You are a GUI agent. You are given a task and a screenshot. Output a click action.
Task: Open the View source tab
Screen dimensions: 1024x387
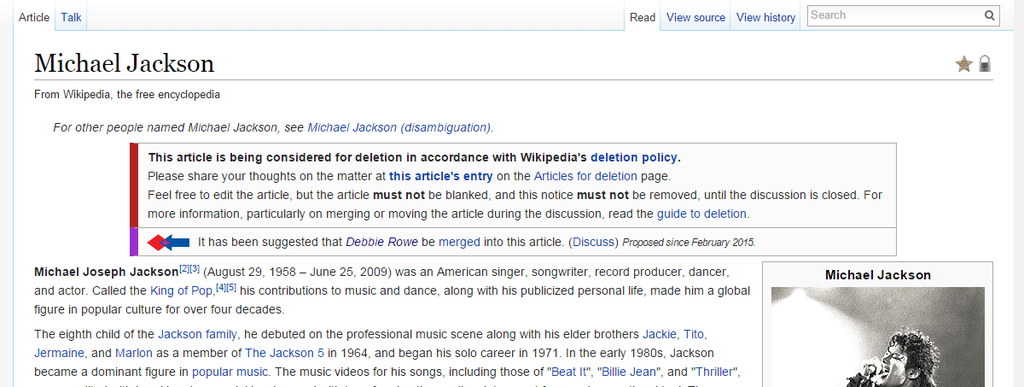coord(696,18)
